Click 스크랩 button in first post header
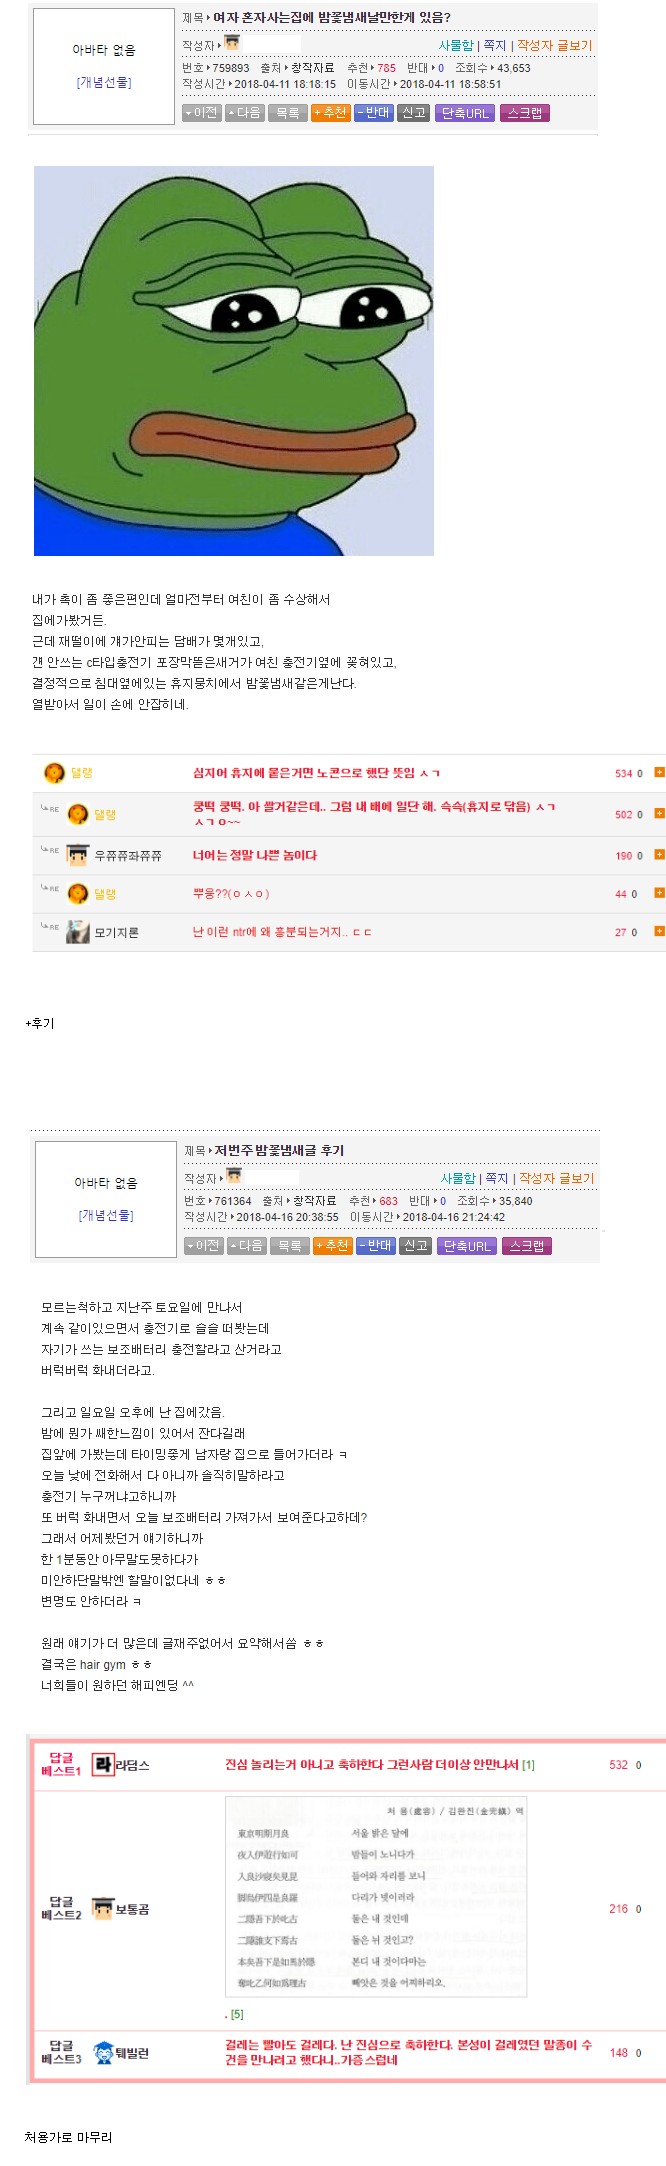The image size is (666, 2166). tap(525, 113)
